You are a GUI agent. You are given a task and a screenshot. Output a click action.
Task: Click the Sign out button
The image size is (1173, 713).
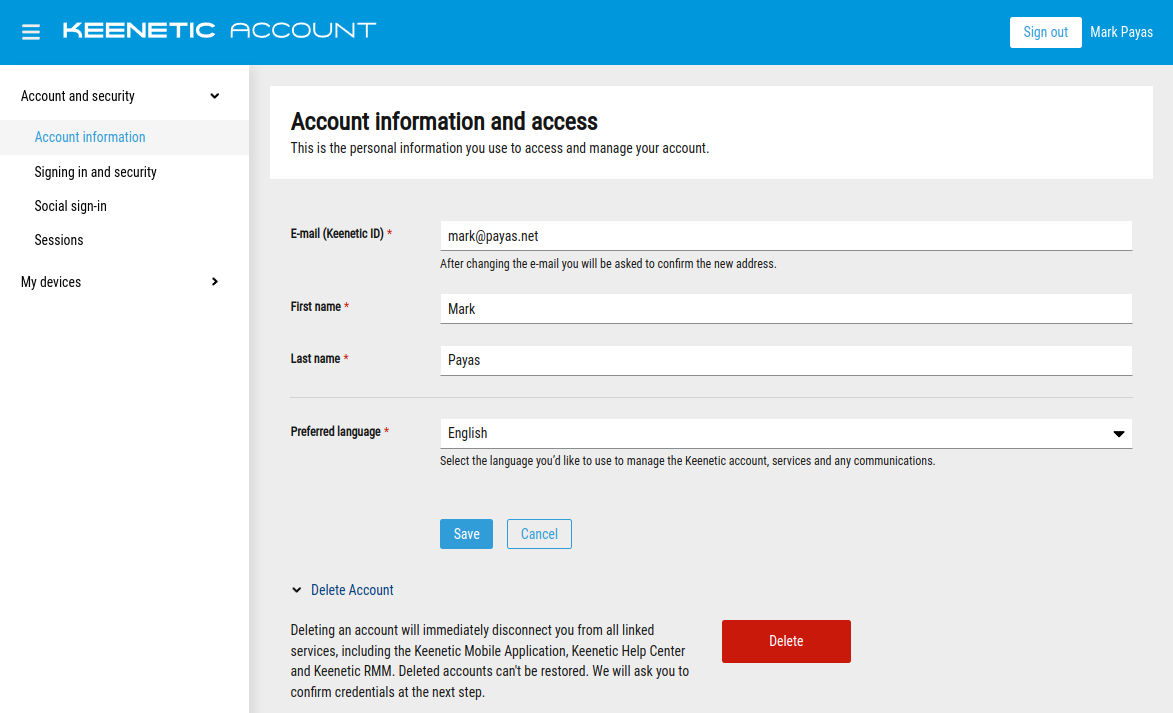click(x=1045, y=32)
